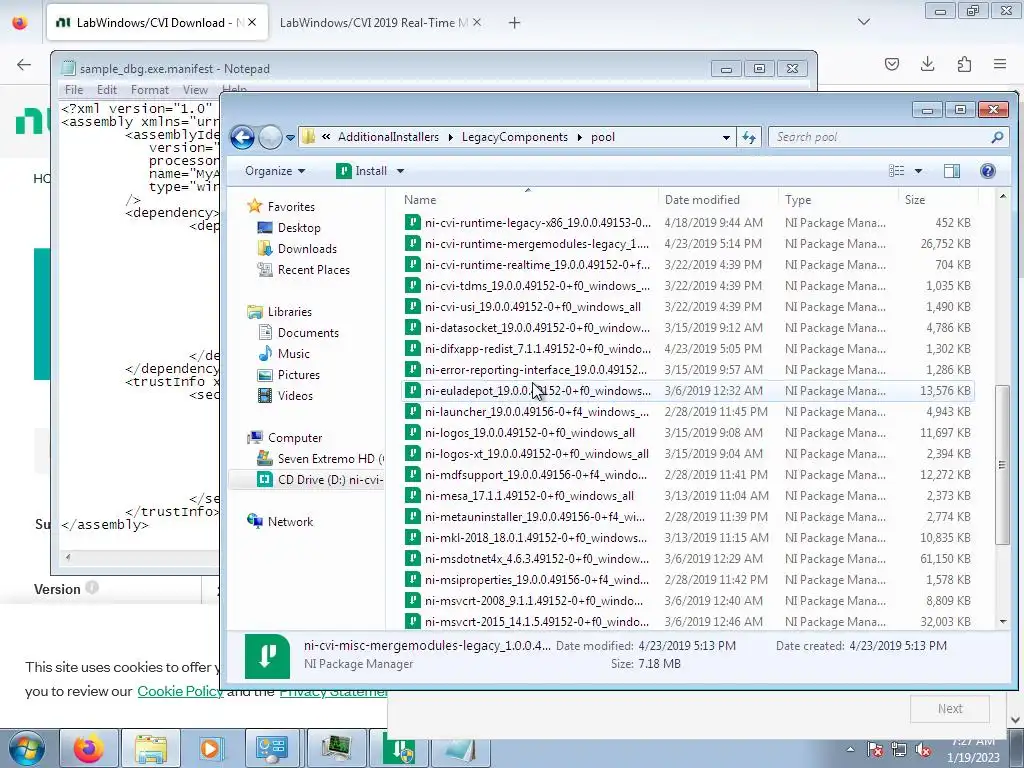Viewport: 1024px width, 768px height.
Task: Open the Firefox hamburger application menu
Action: [x=1000, y=64]
